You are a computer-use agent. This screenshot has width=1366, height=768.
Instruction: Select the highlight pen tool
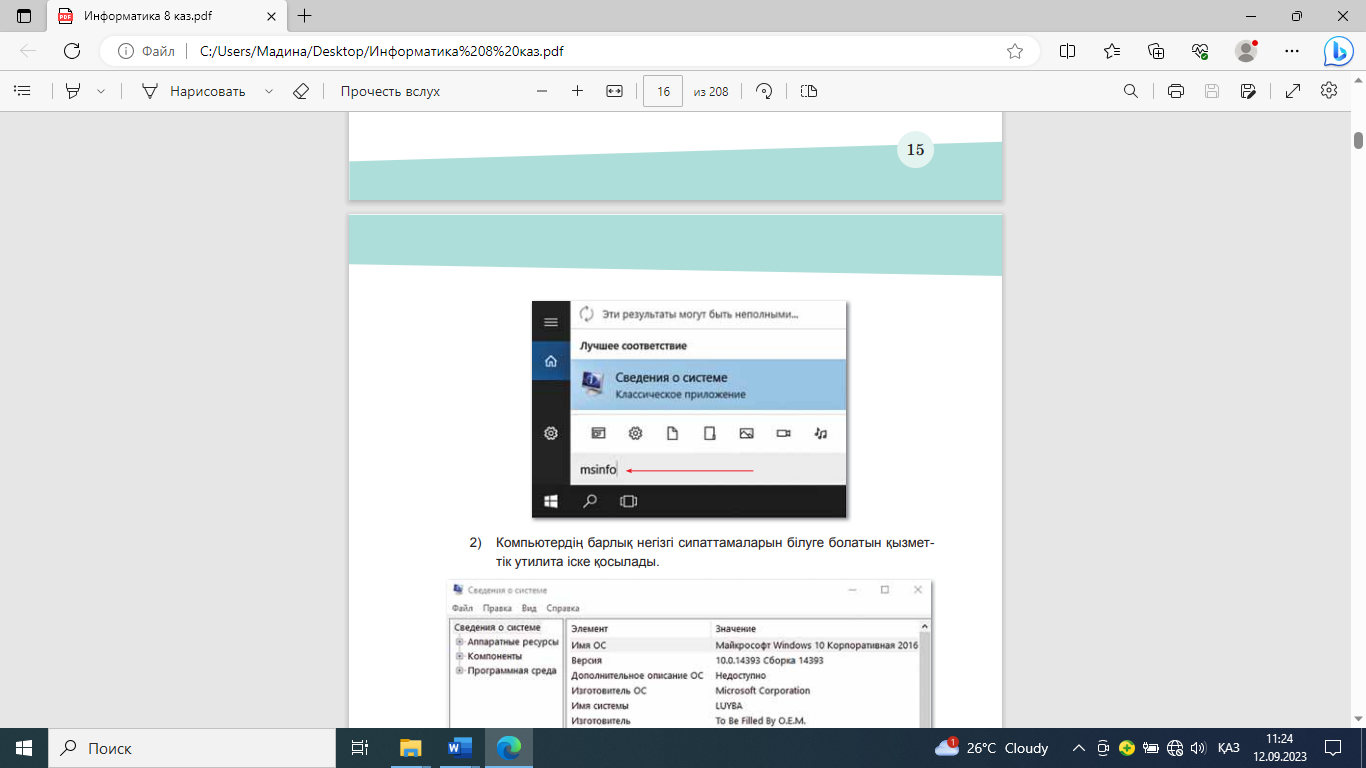coord(72,91)
